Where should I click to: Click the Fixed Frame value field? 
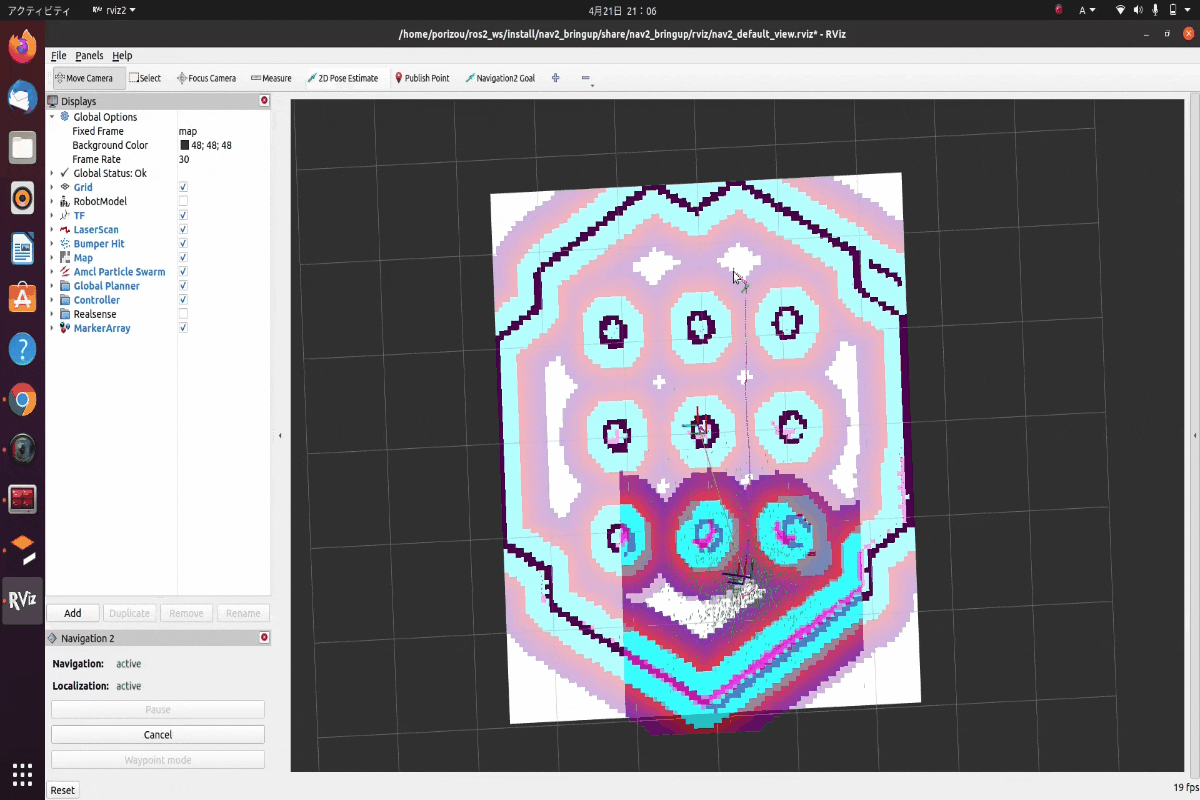[x=210, y=130]
